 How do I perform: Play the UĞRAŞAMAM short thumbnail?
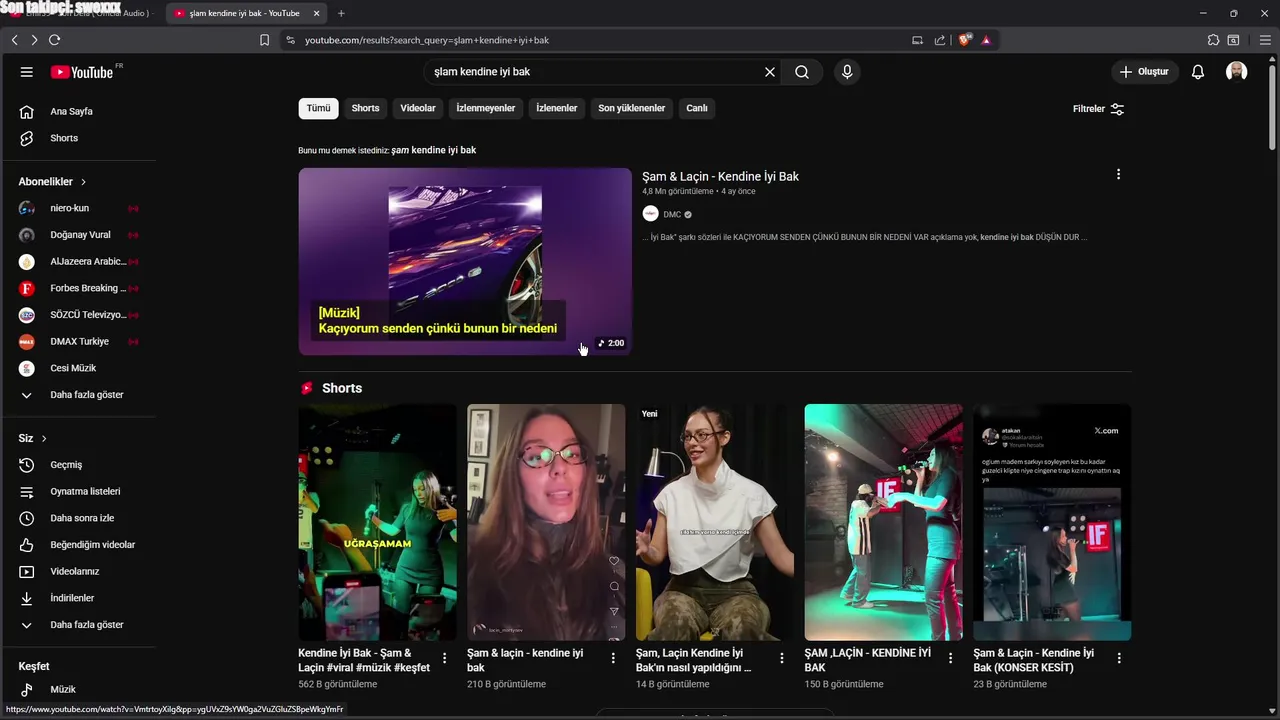377,522
